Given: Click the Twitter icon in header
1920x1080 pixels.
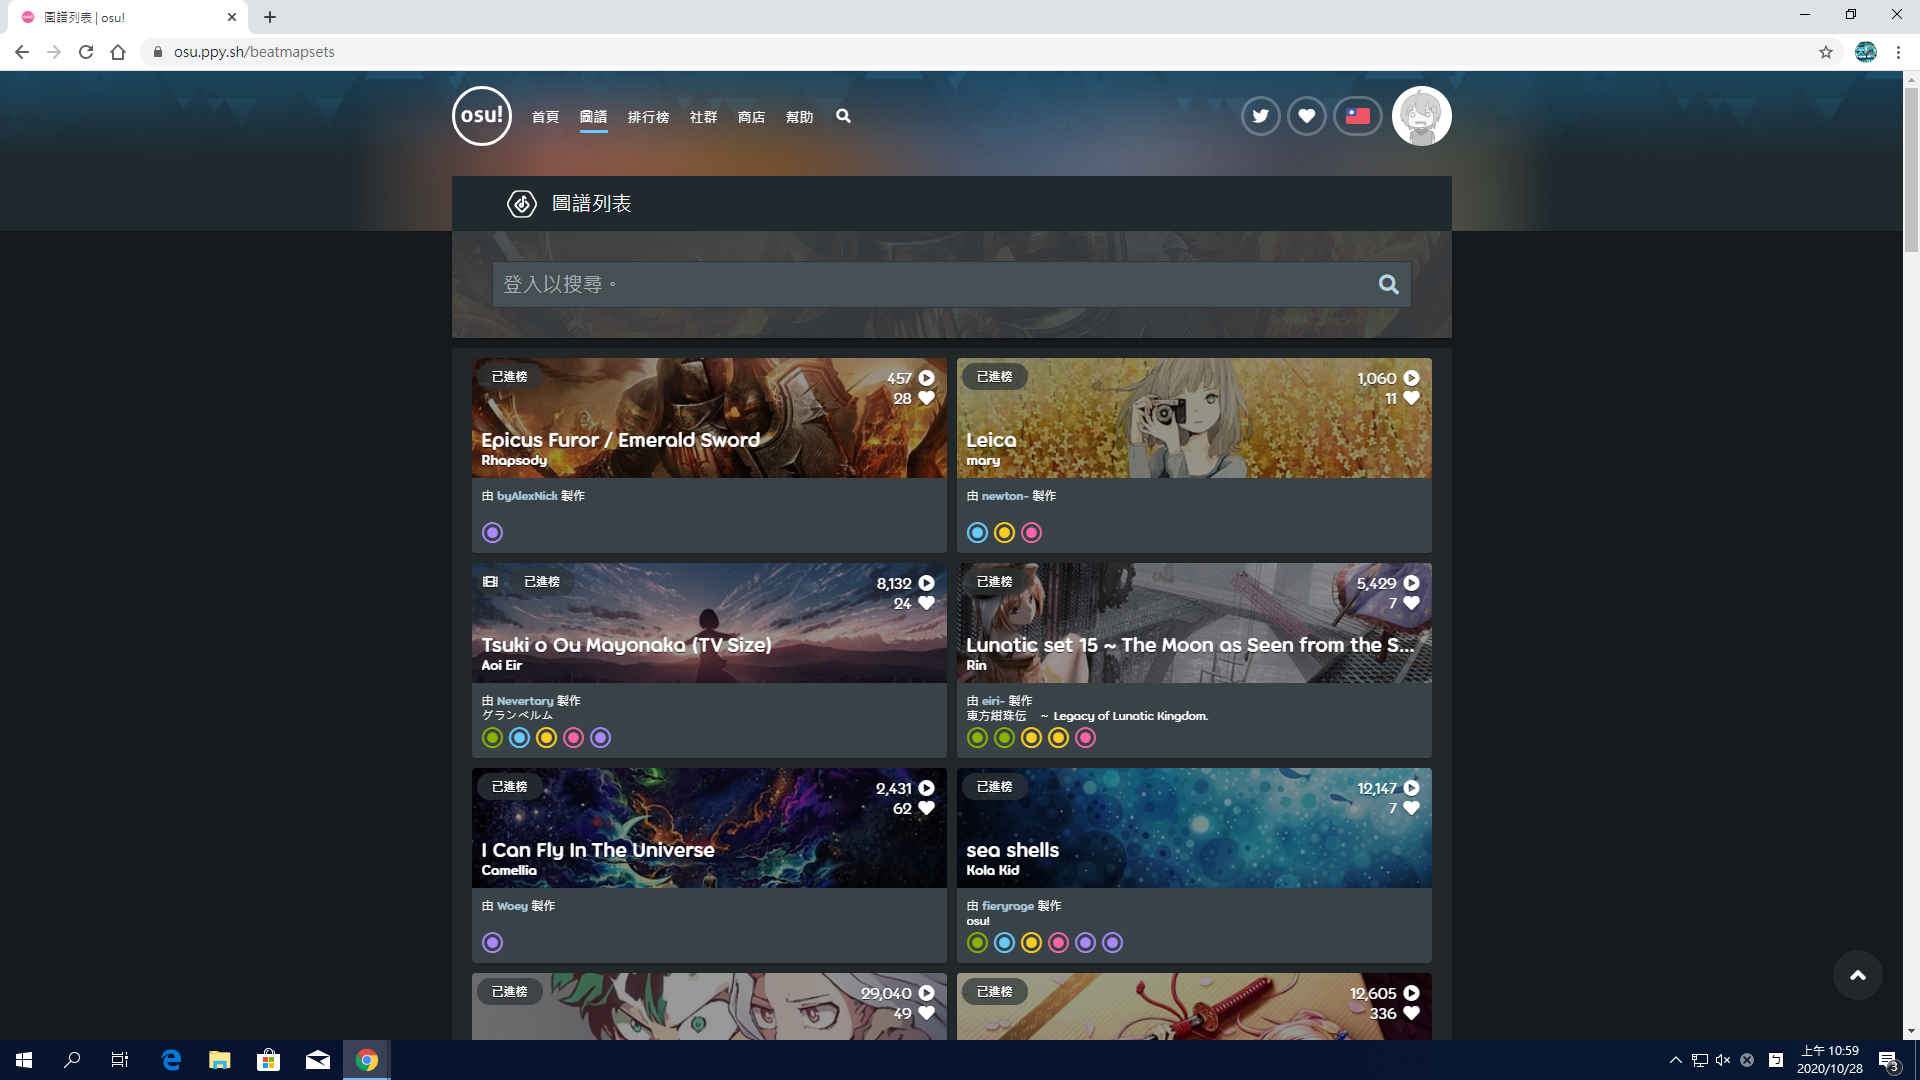Looking at the screenshot, I should click(1260, 116).
